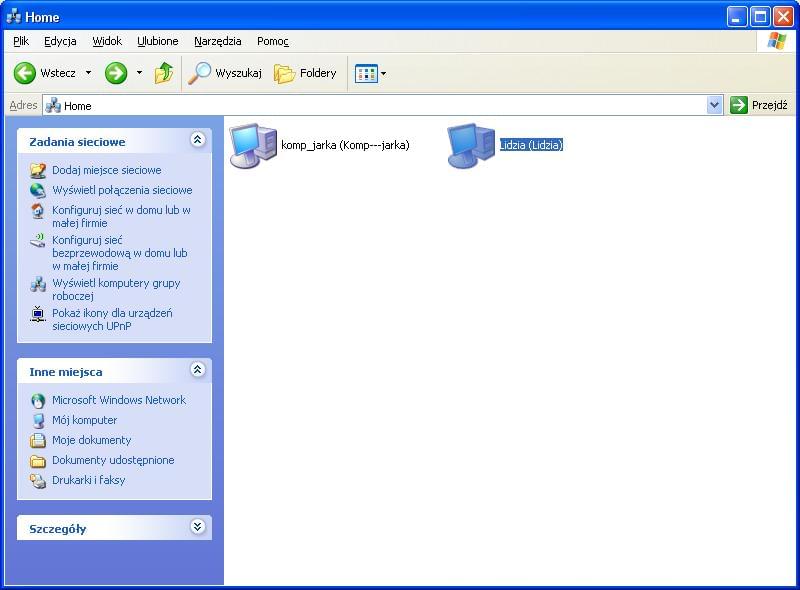The image size is (800, 590).
Task: Minimize the Home window
Action: (736, 17)
